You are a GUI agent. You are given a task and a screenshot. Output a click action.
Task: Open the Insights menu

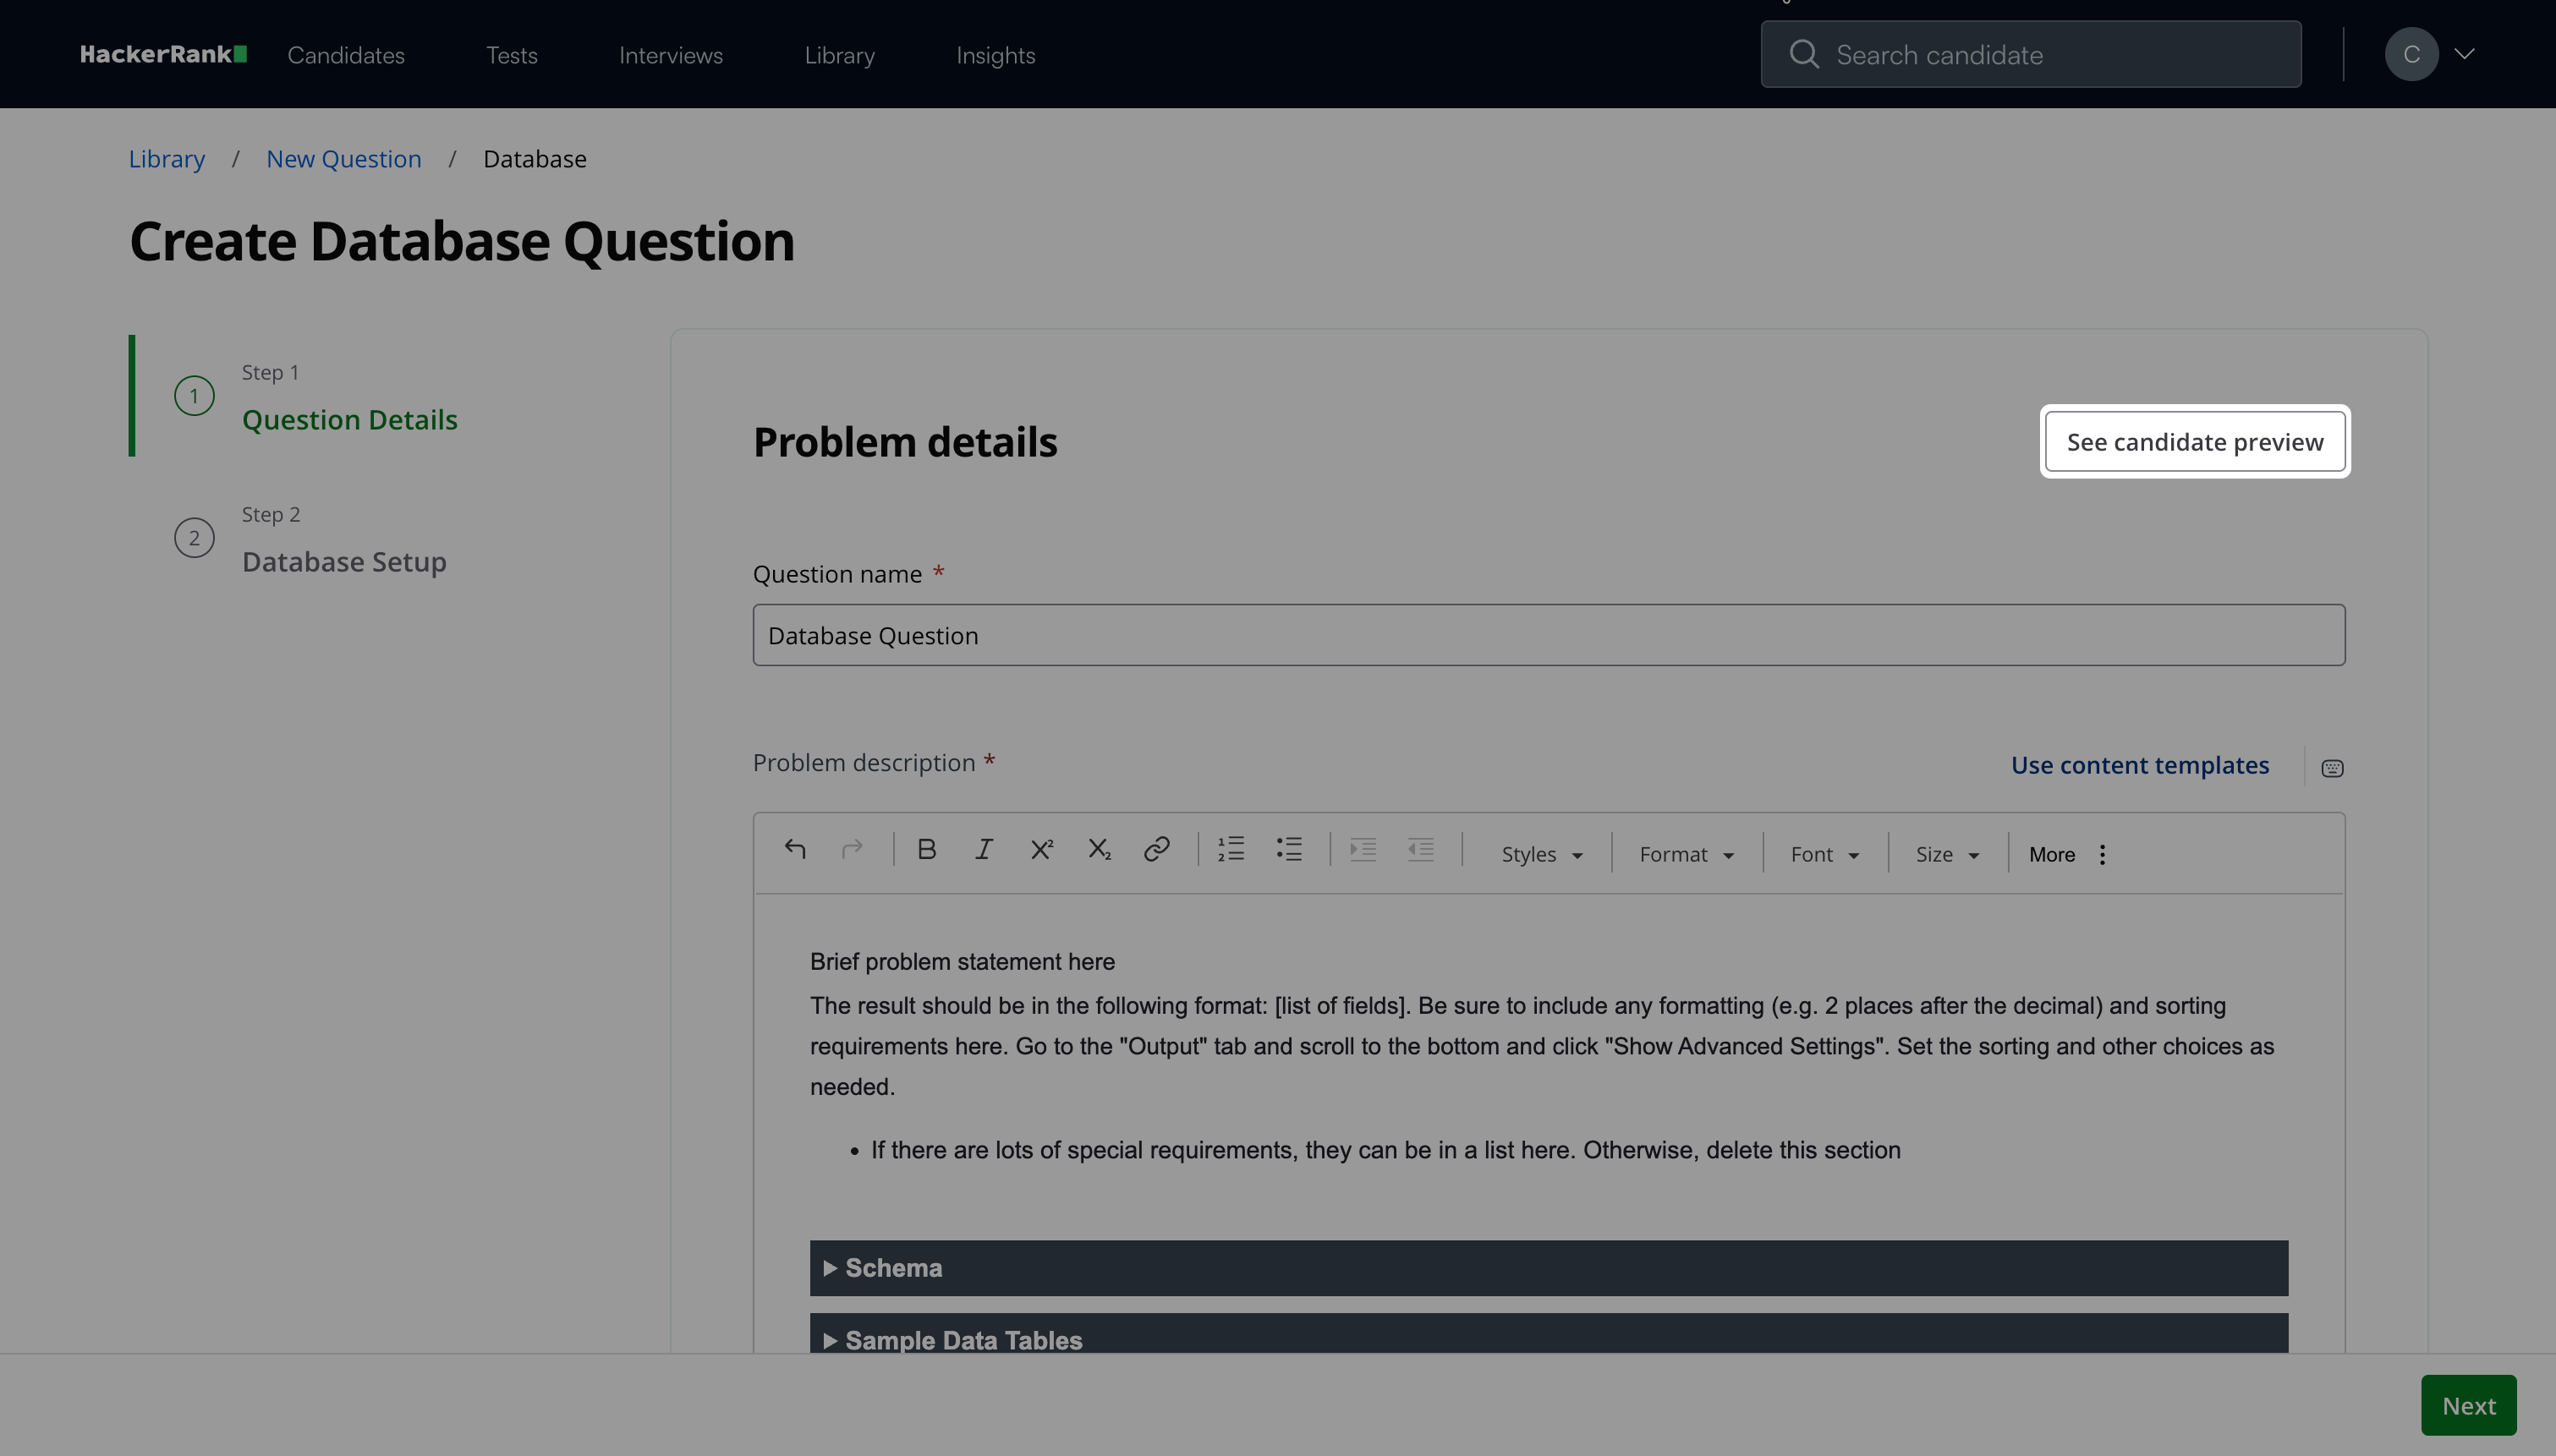tap(995, 55)
